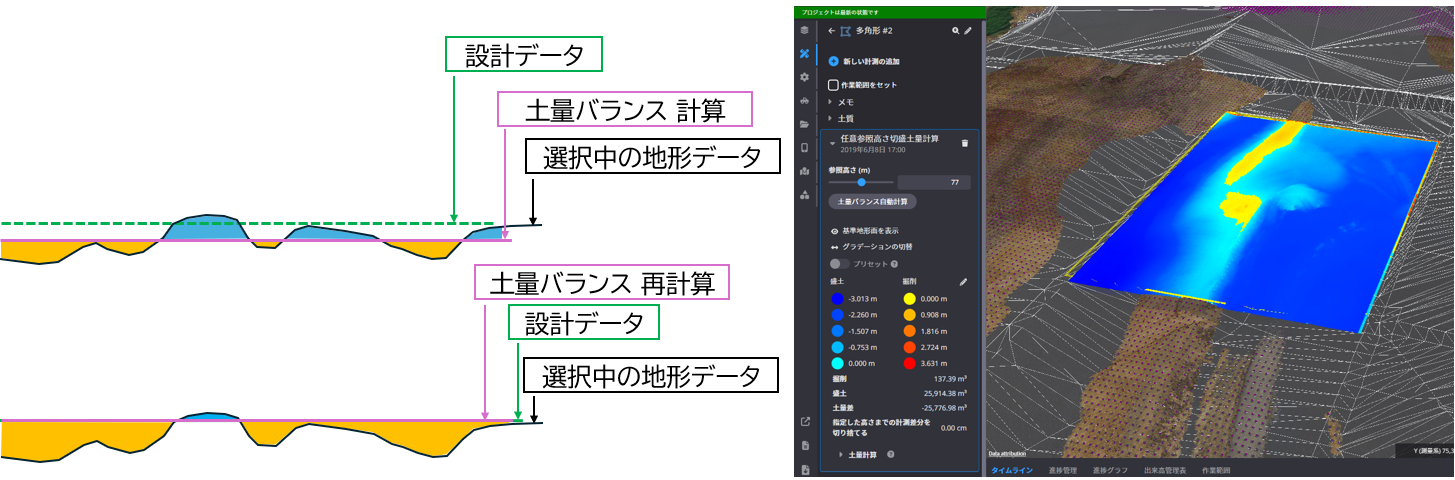Delete the 任意参照高さ切盛土量計算 measurement
Viewport: 1455px width, 480px height.
pyautogui.click(x=965, y=143)
